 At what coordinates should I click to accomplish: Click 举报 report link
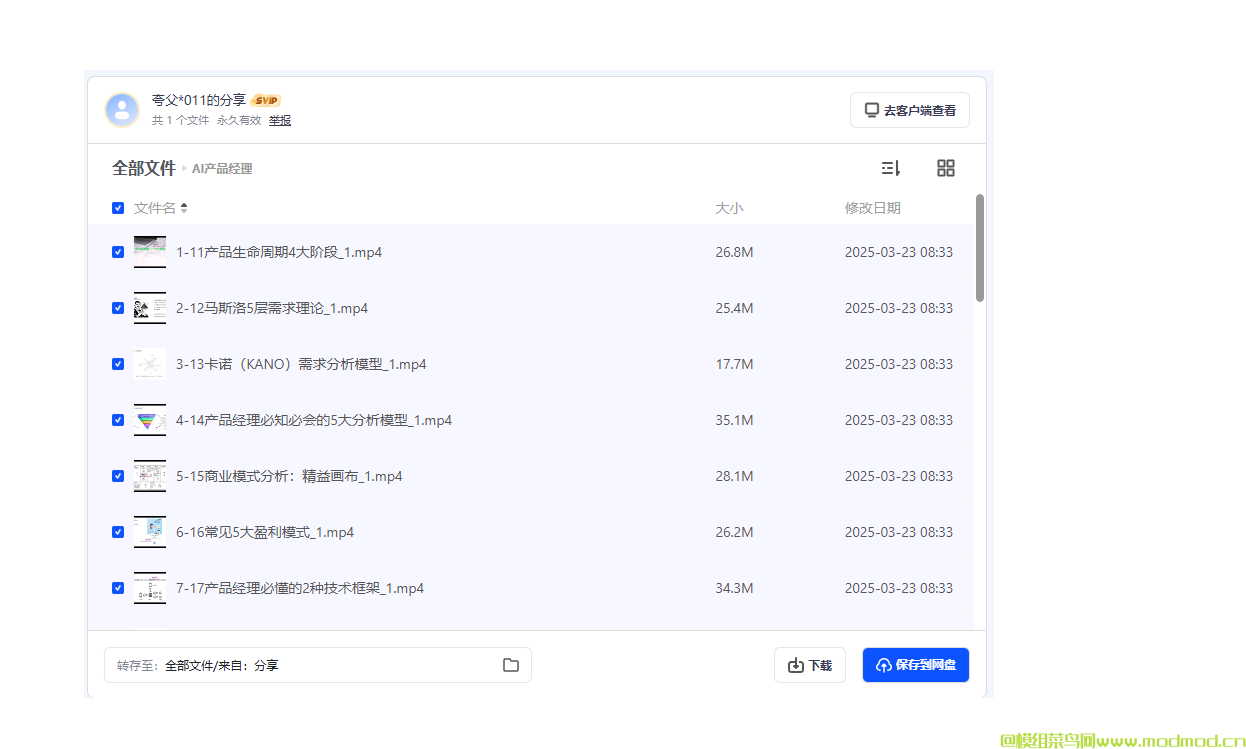[x=280, y=120]
